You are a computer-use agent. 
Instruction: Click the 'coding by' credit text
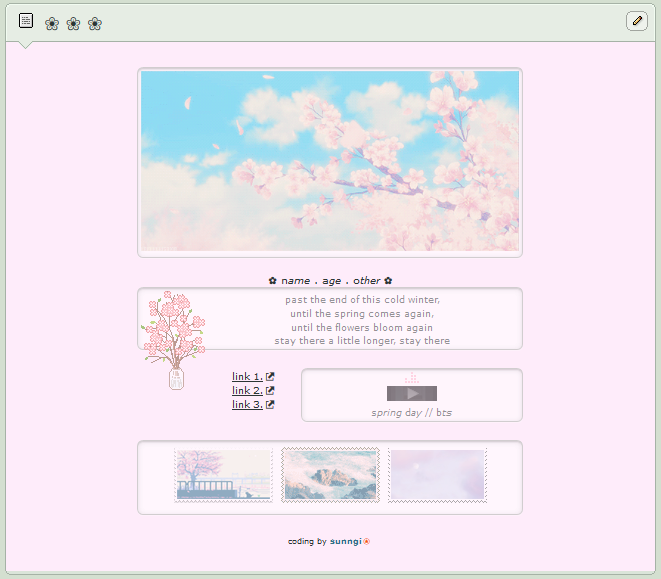pyautogui.click(x=307, y=541)
